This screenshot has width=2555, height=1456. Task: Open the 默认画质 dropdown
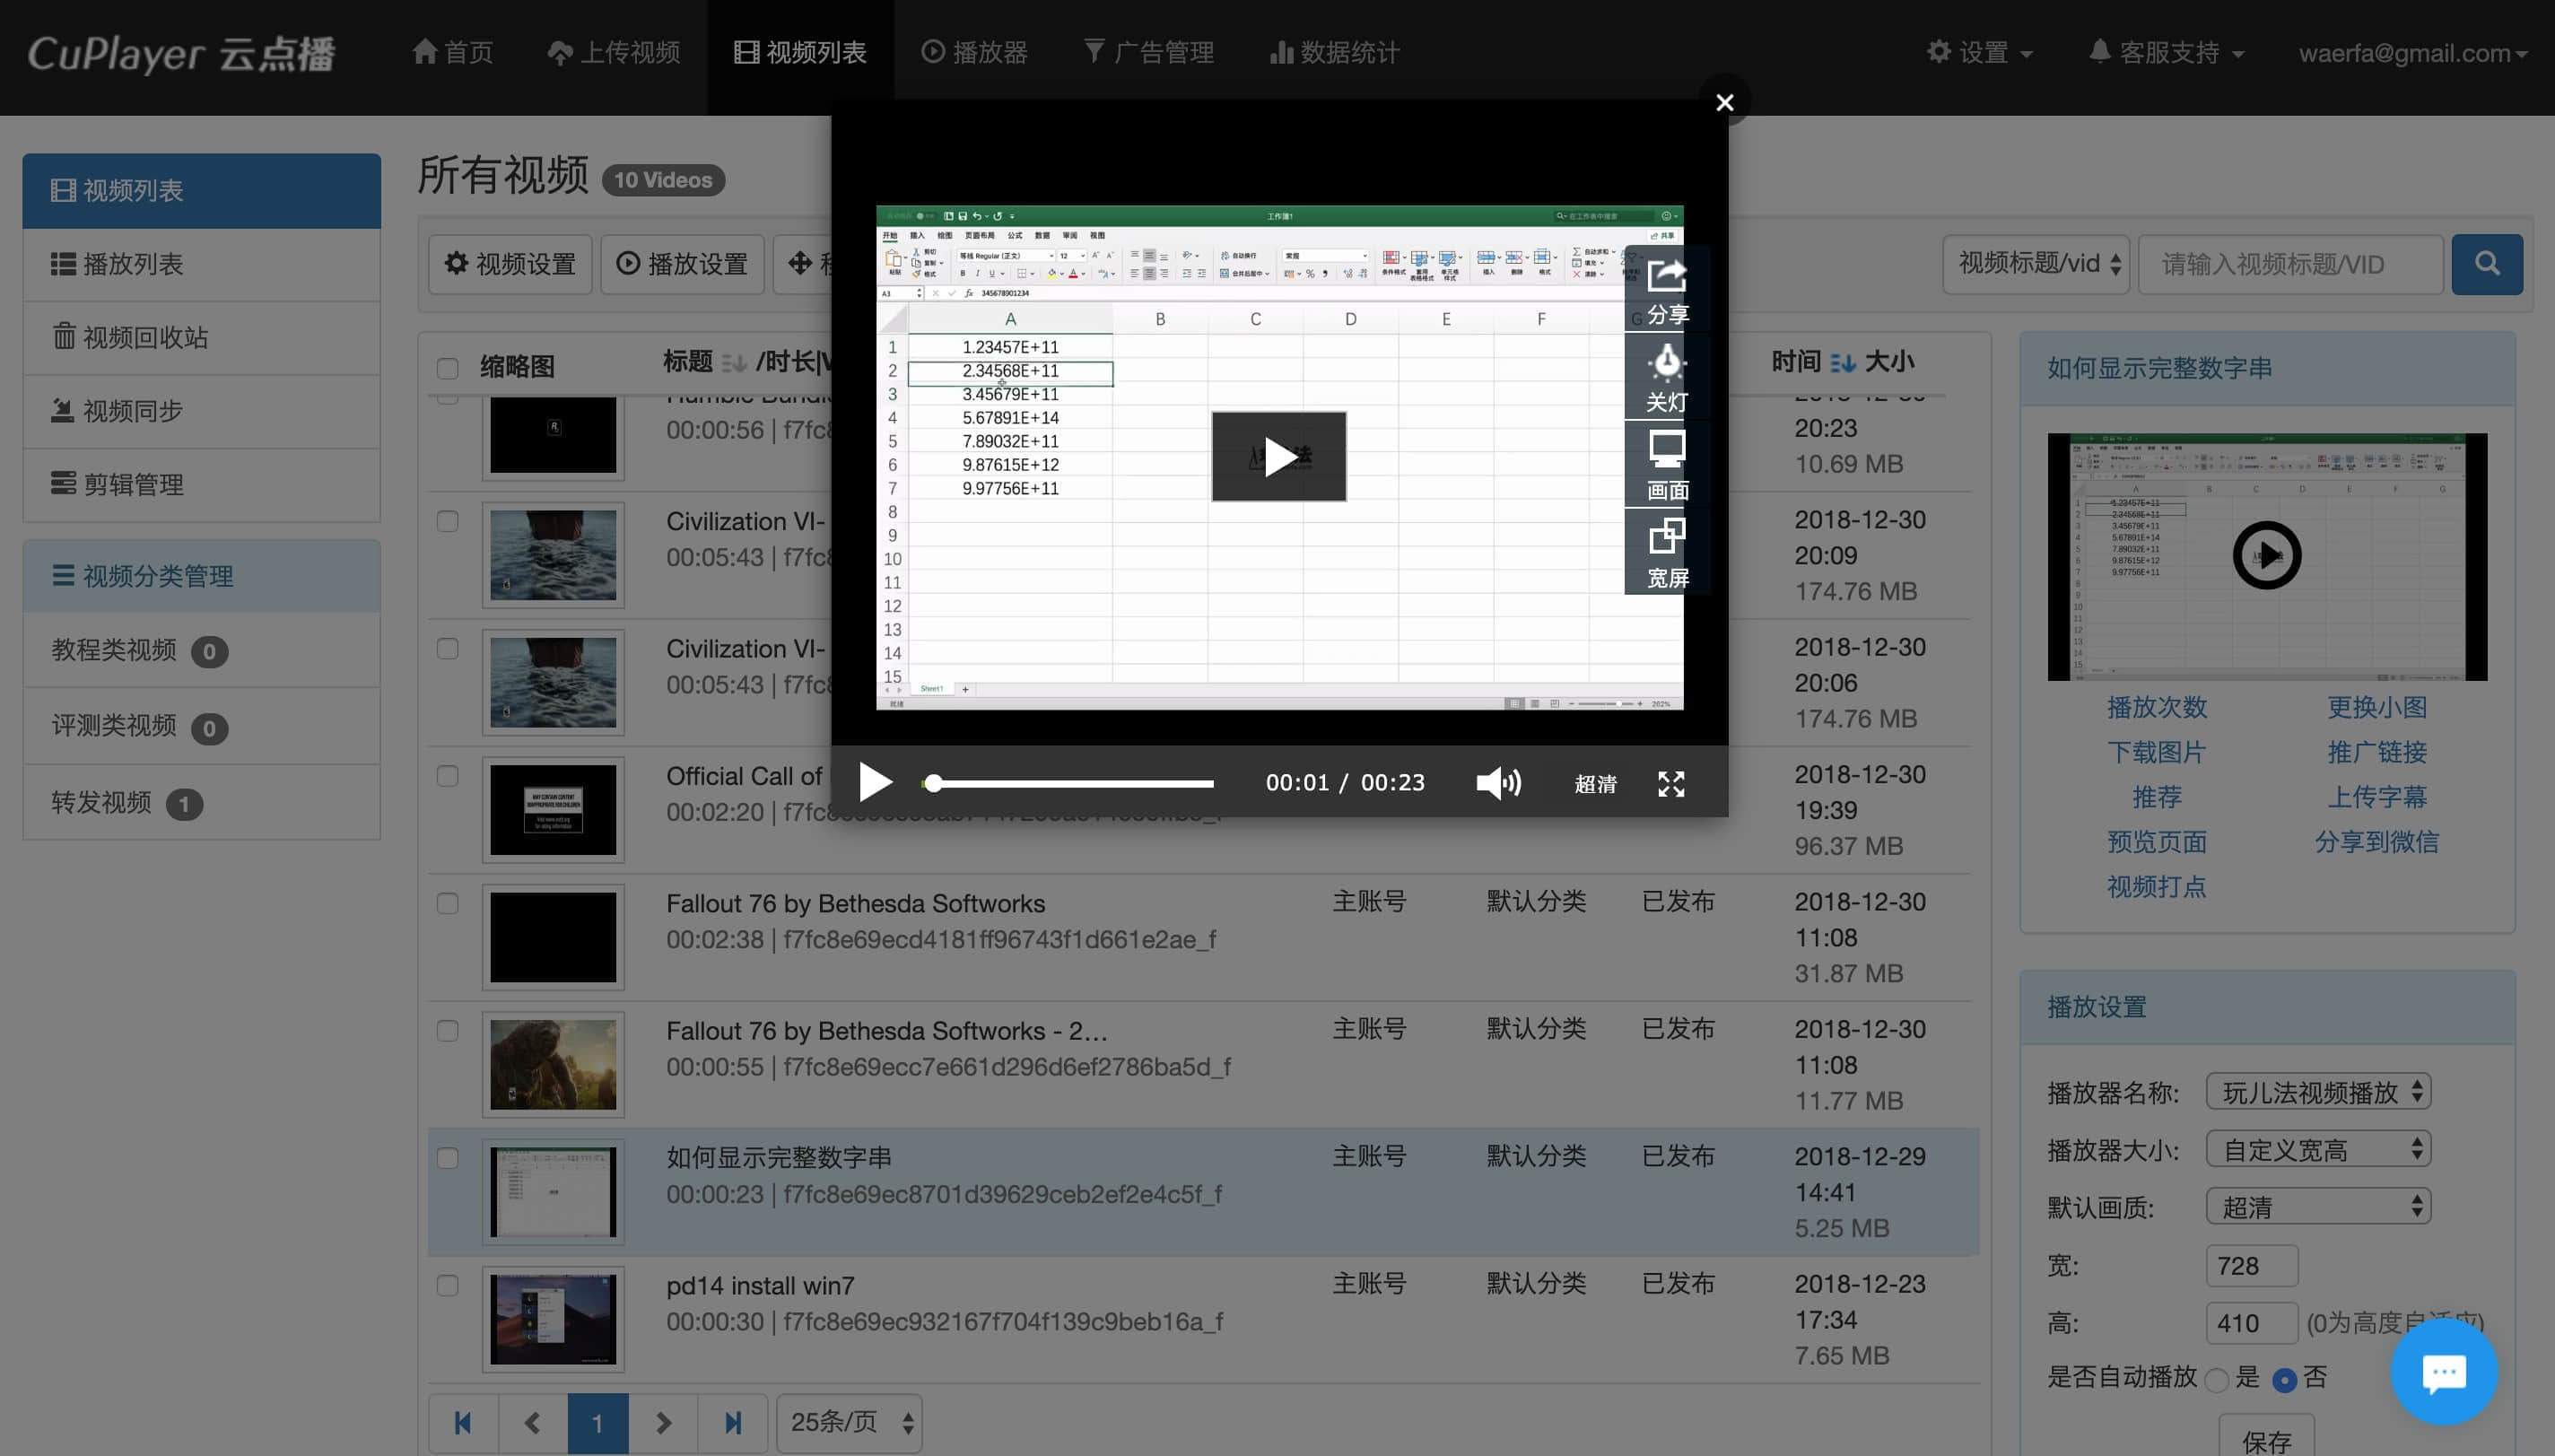coord(2318,1207)
